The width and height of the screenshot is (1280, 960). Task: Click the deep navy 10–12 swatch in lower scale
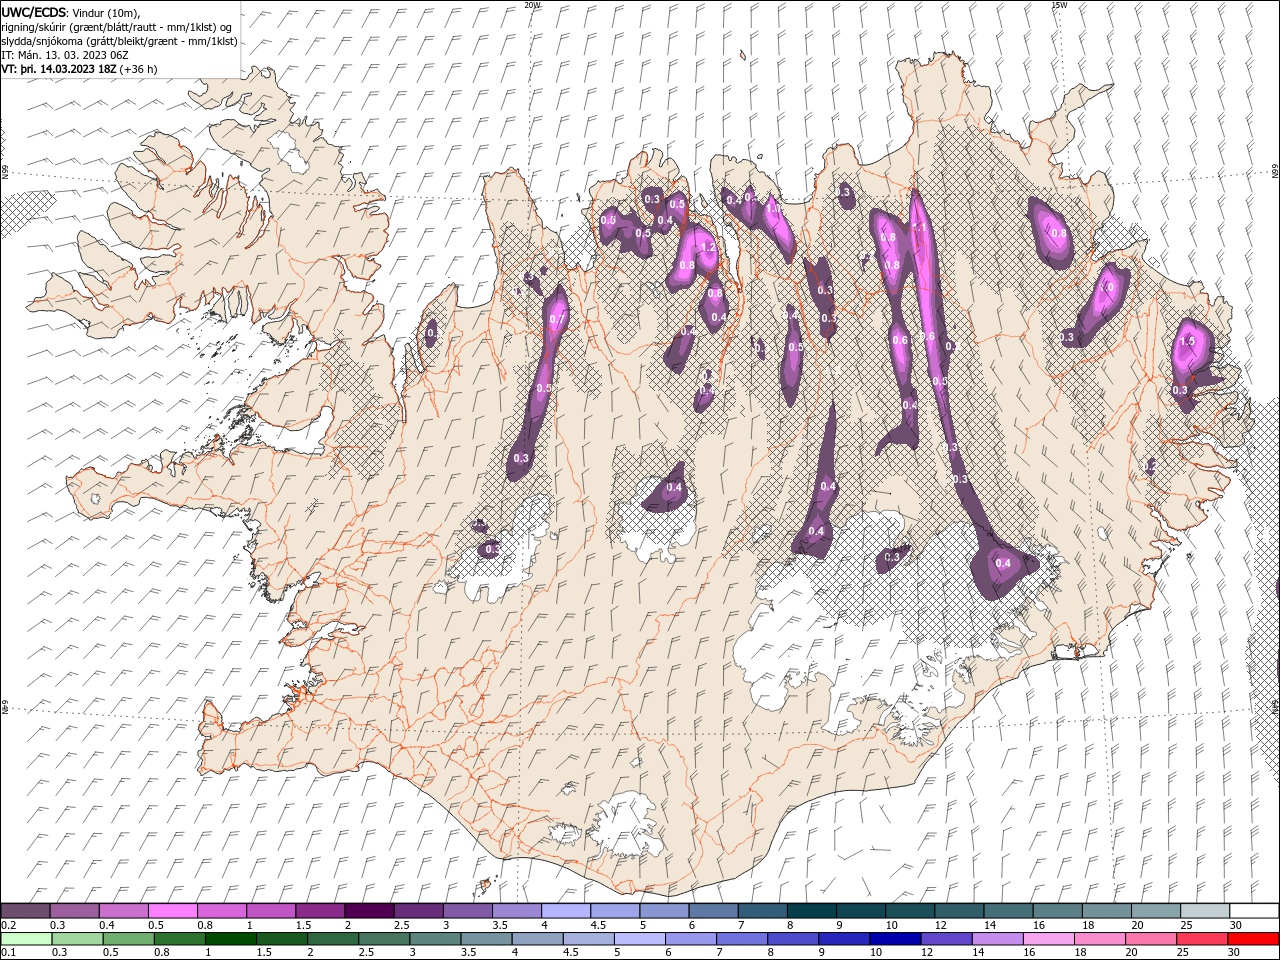point(894,939)
